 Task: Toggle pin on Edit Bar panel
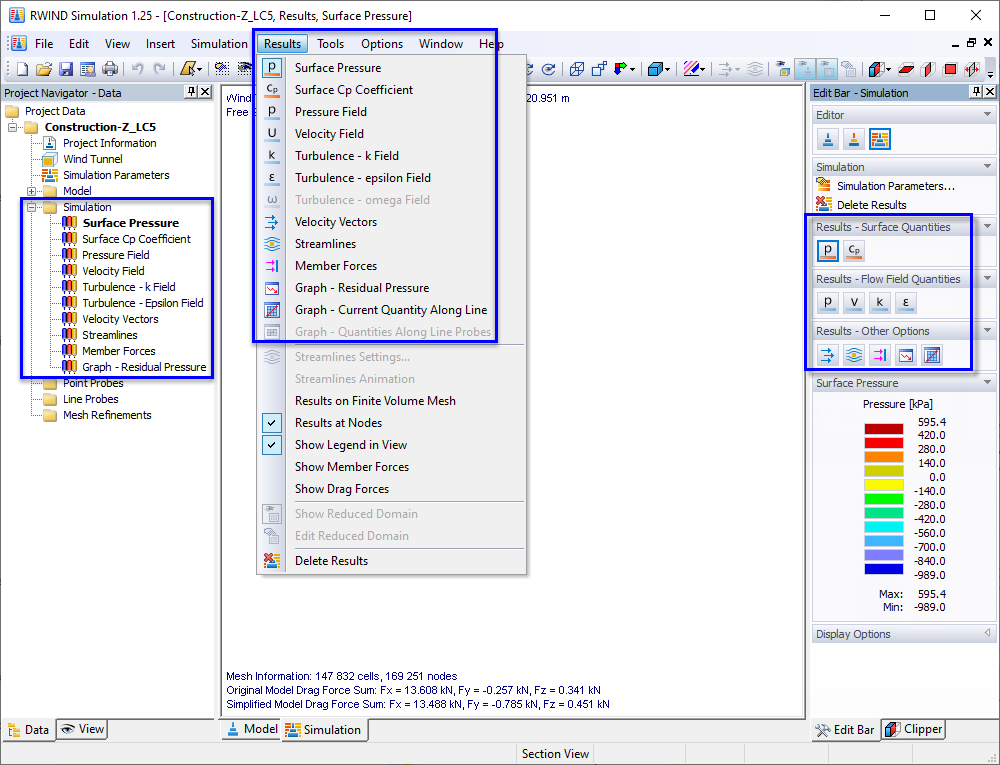(976, 92)
